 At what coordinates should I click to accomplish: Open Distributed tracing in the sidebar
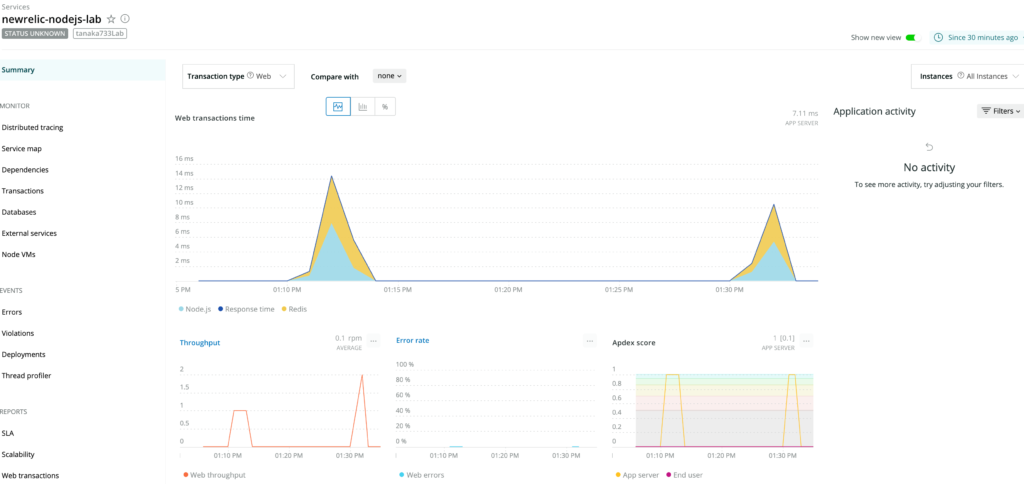pyautogui.click(x=33, y=127)
